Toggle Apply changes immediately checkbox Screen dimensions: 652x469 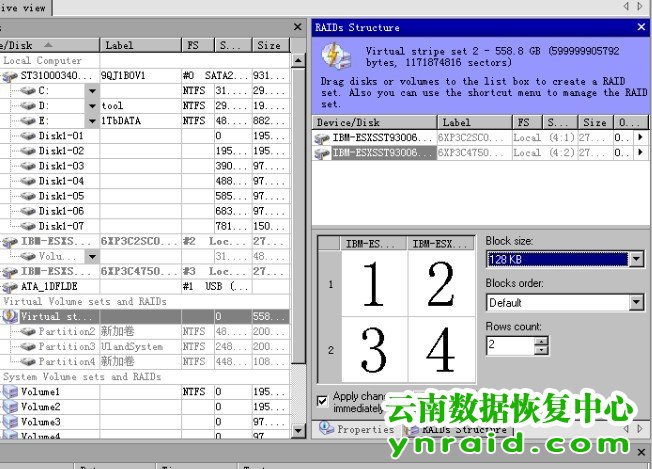322,400
